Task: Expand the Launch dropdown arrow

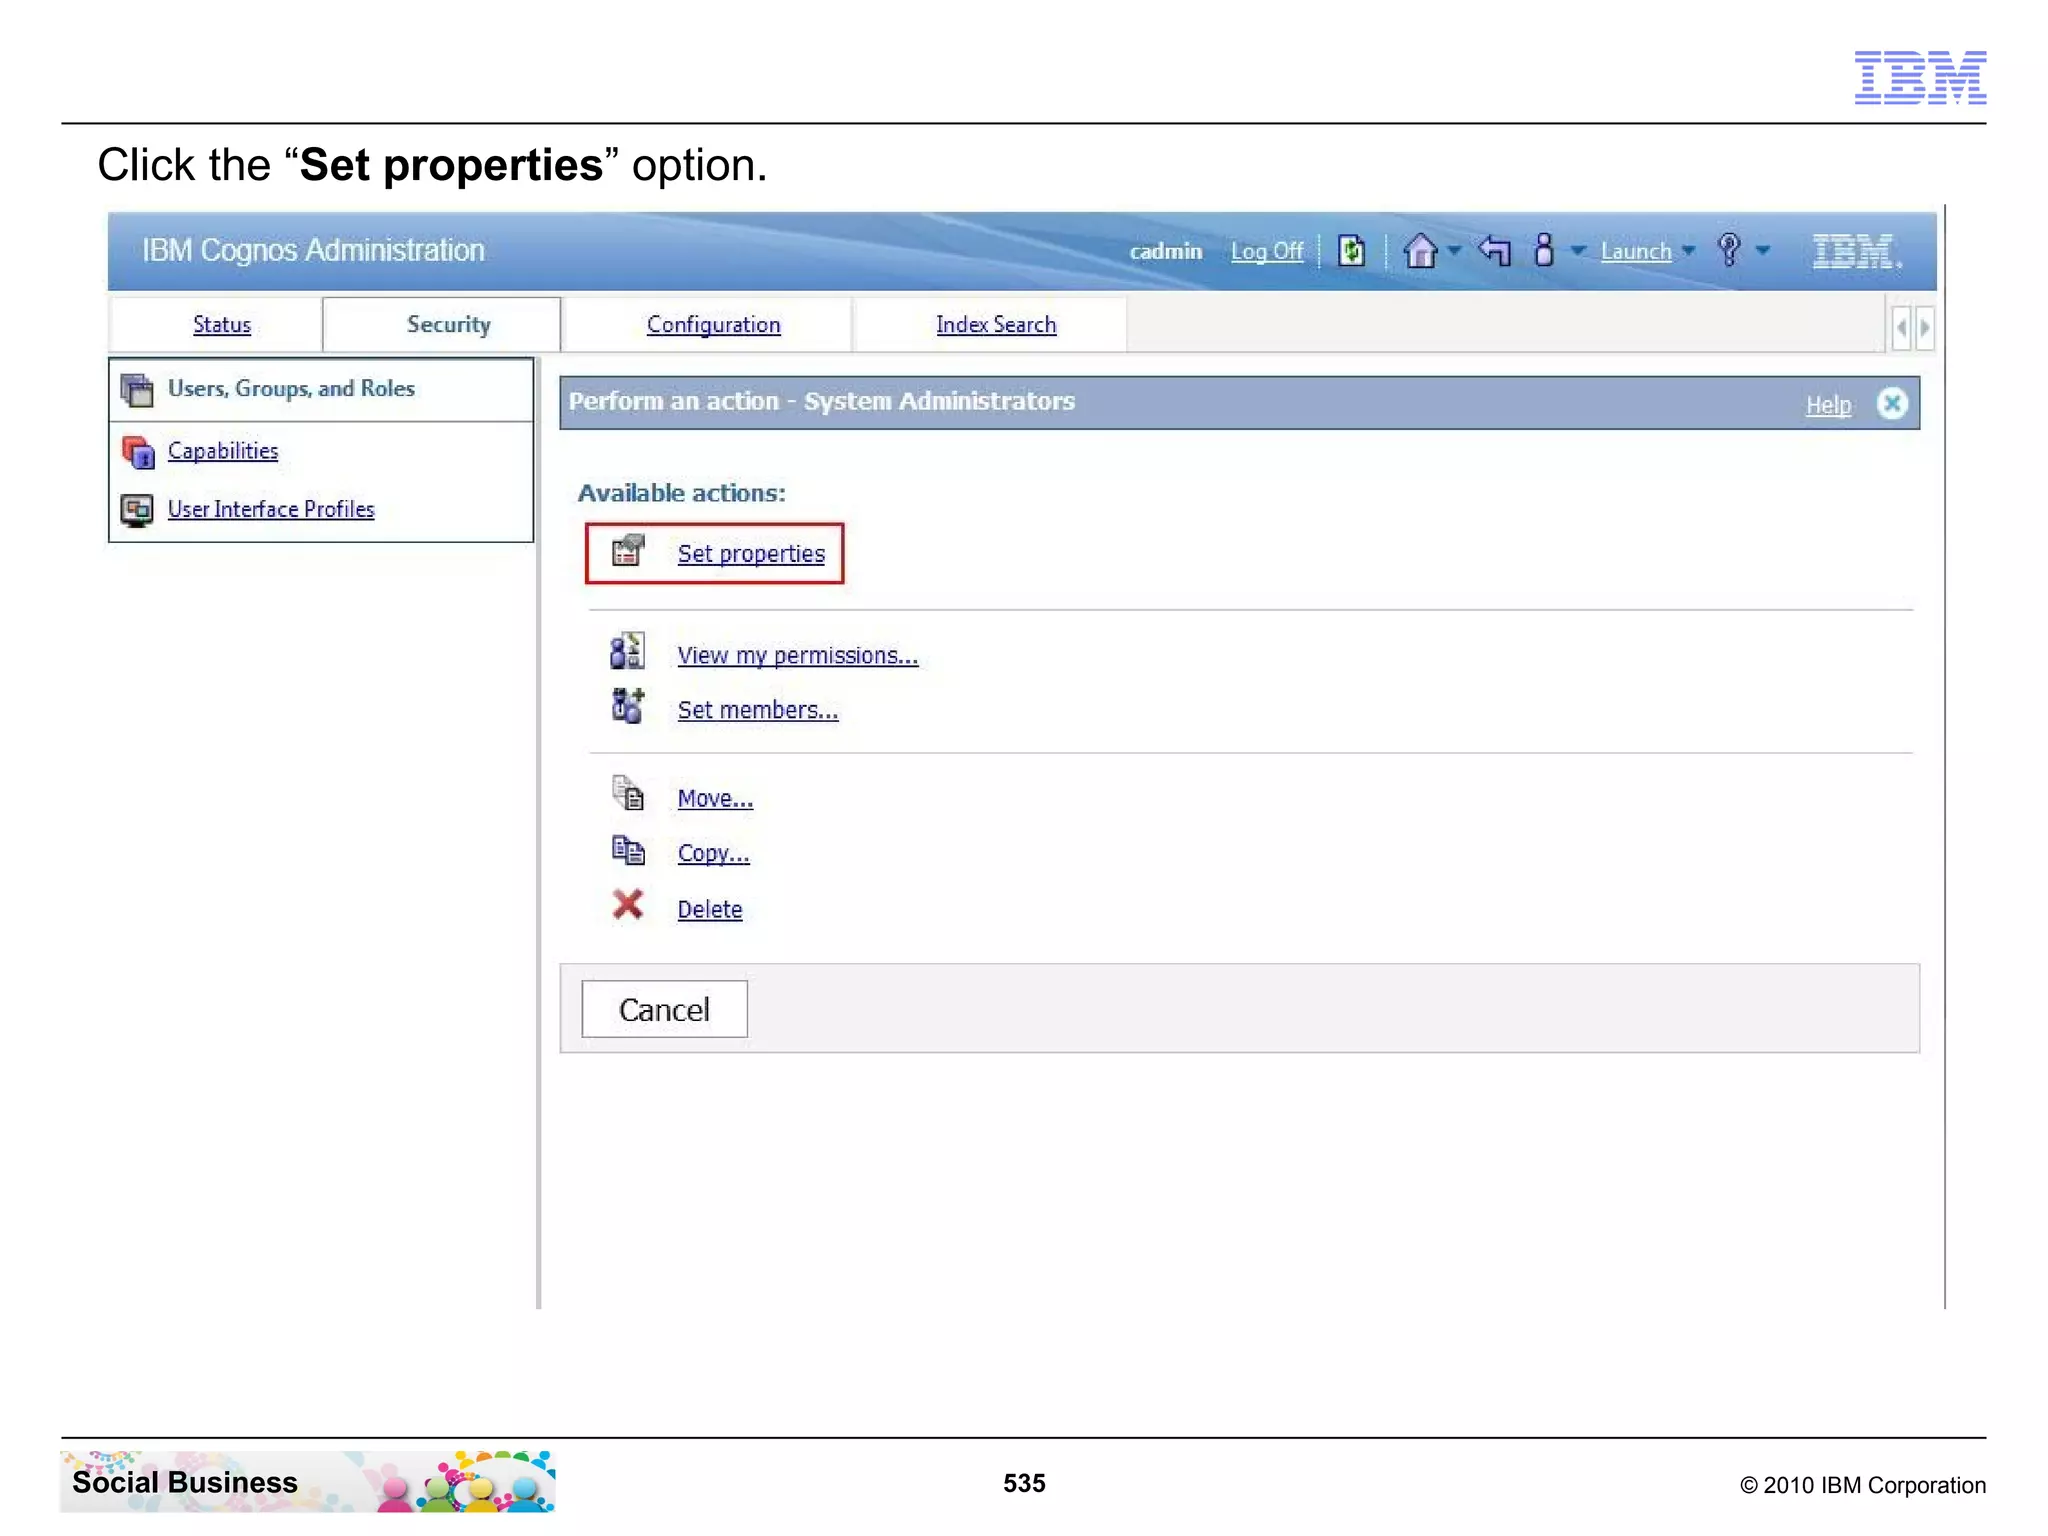Action: tap(1688, 250)
